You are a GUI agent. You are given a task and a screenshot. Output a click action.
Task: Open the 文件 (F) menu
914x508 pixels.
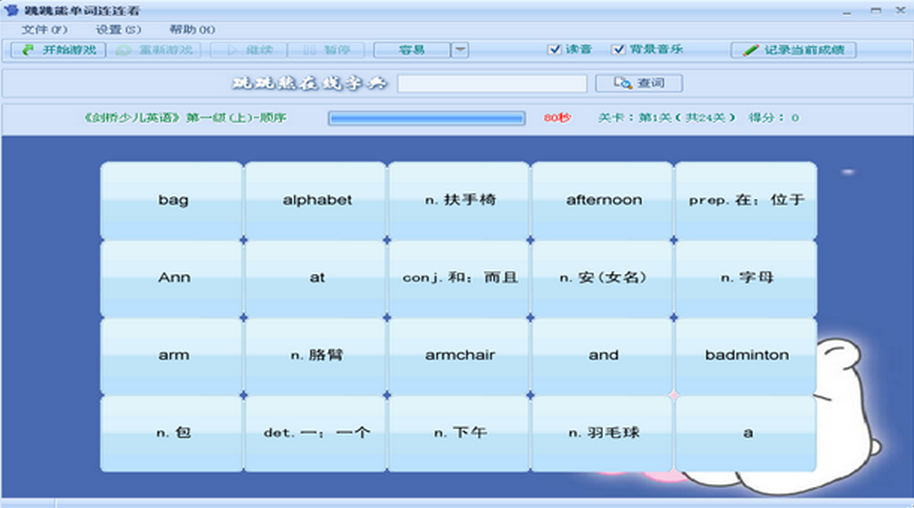click(44, 30)
